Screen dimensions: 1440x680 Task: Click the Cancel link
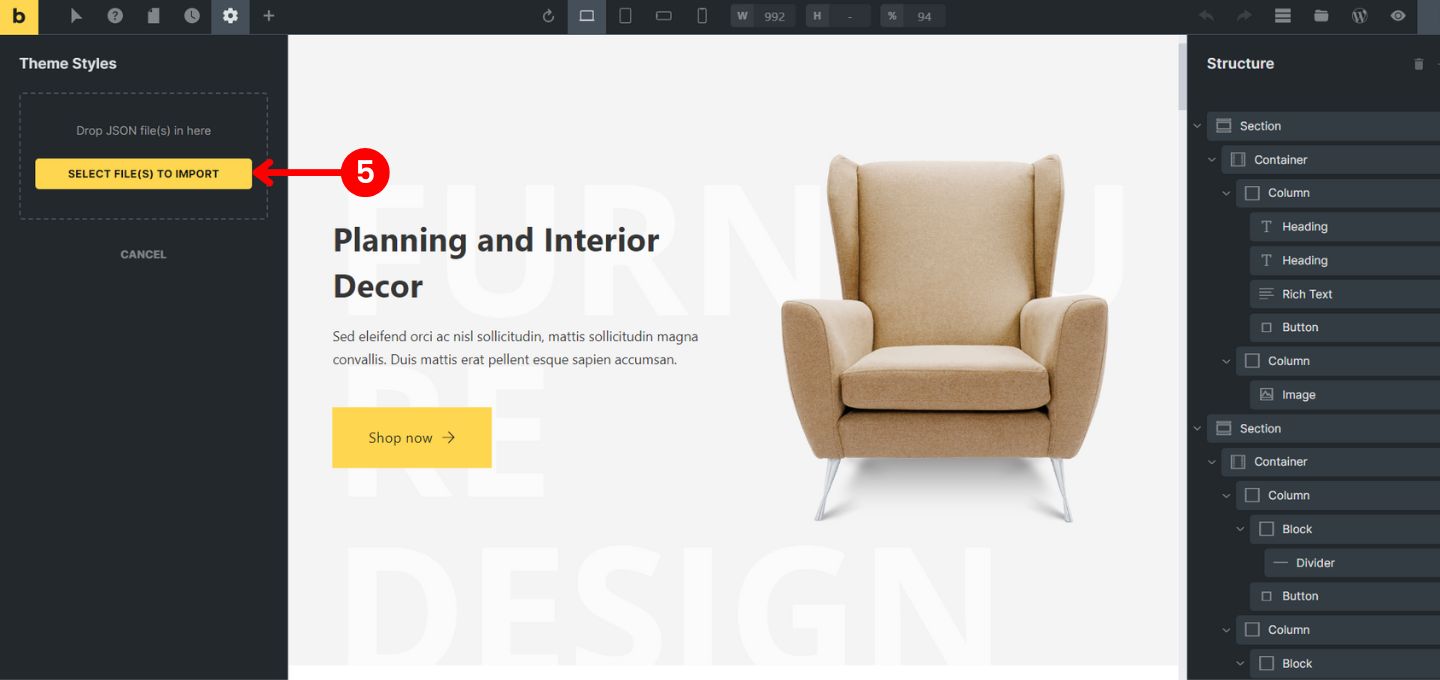point(143,254)
